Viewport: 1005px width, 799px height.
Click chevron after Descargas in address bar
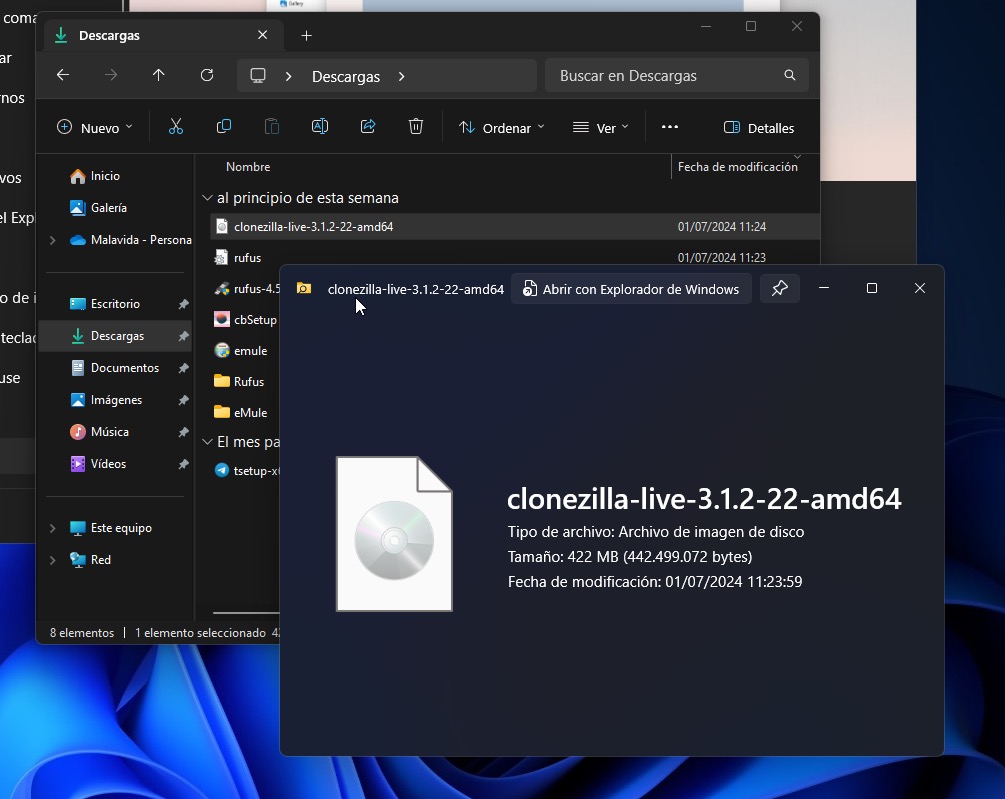[x=402, y=76]
